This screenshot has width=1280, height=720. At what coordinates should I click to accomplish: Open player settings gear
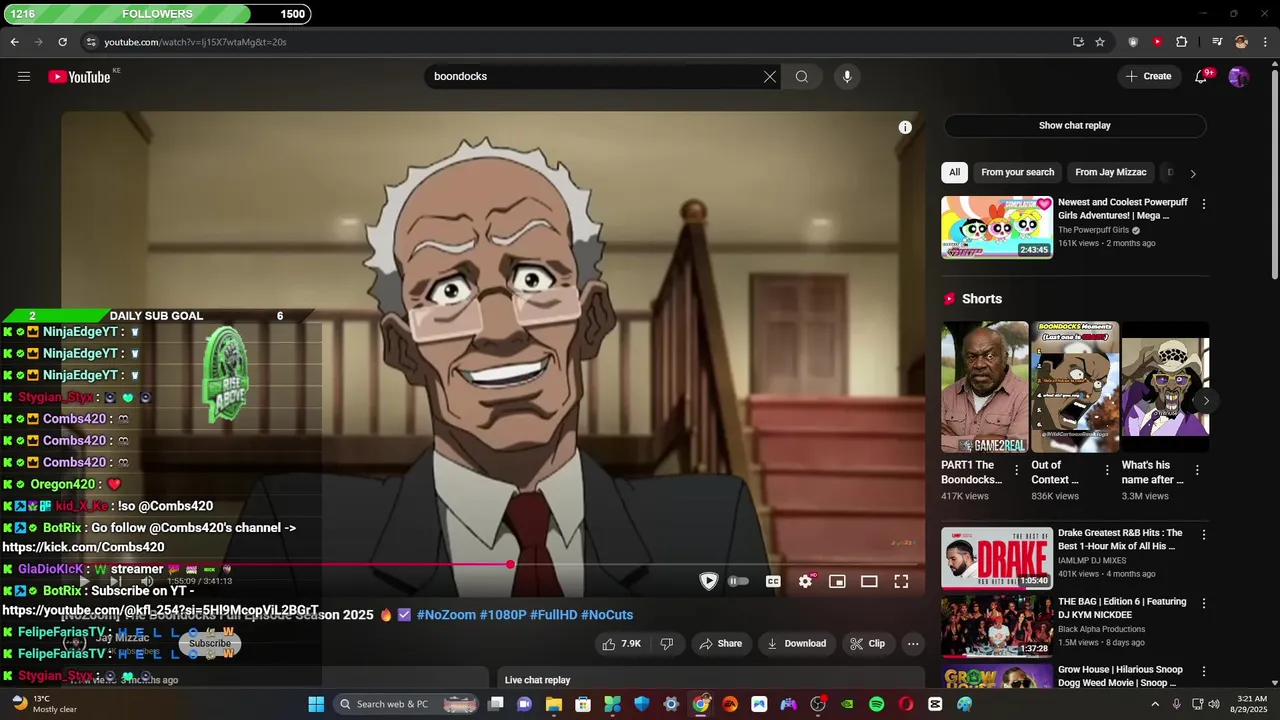pos(806,581)
